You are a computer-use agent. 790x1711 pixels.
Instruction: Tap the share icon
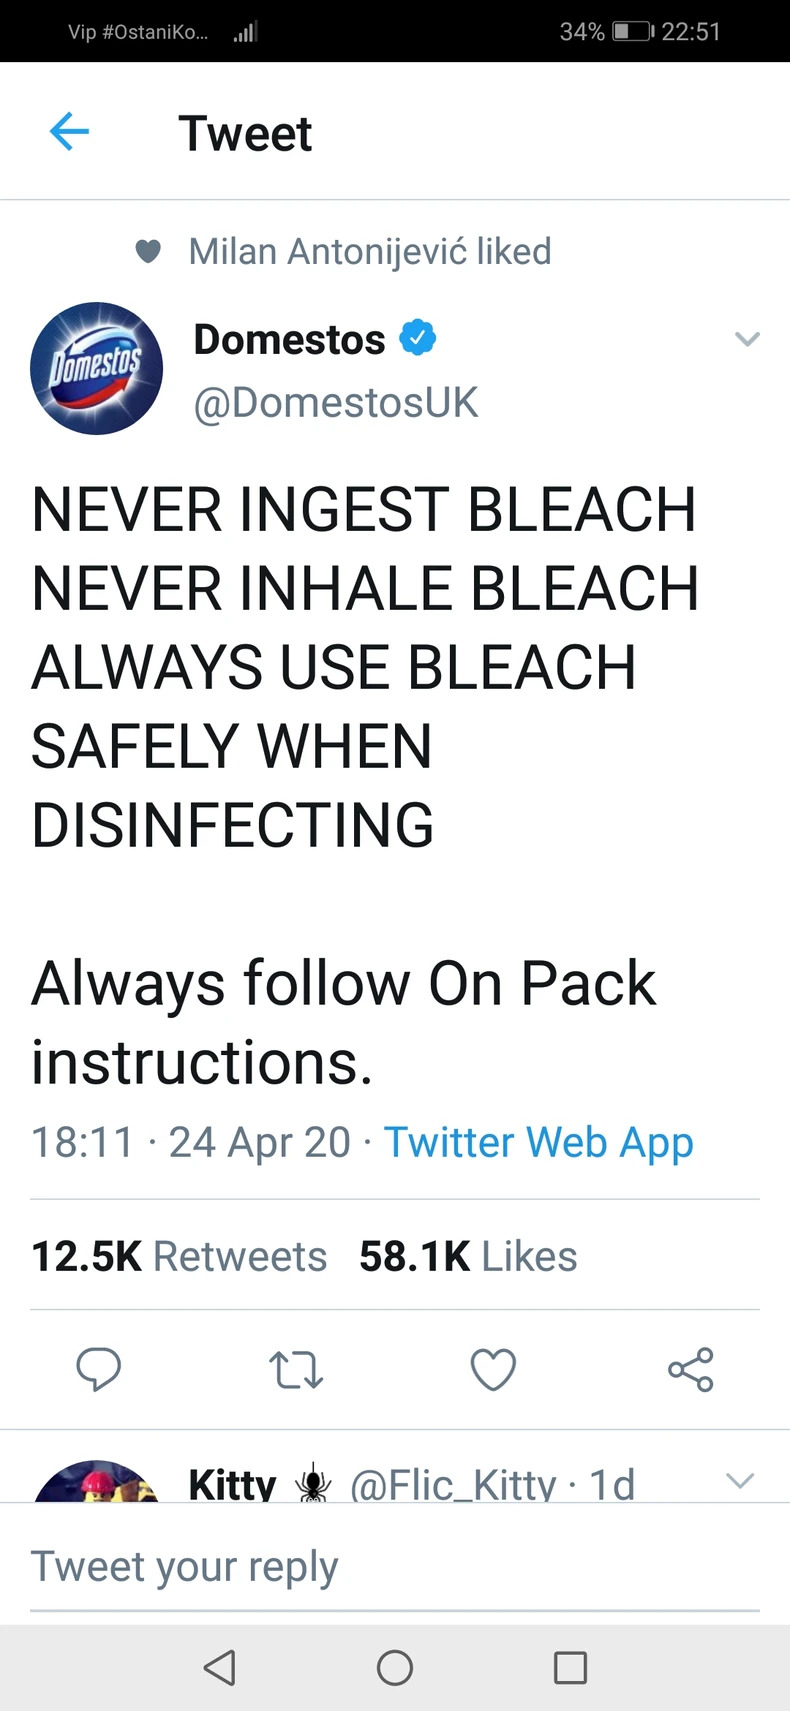pos(690,1370)
